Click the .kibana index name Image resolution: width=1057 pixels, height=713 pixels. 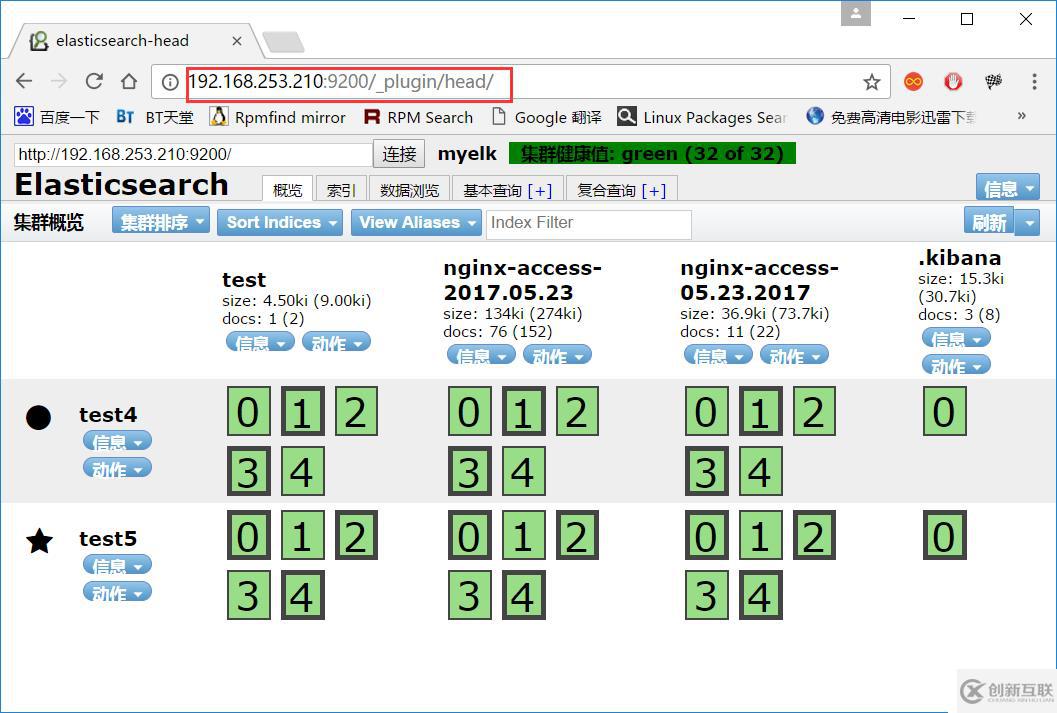pyautogui.click(x=959, y=258)
